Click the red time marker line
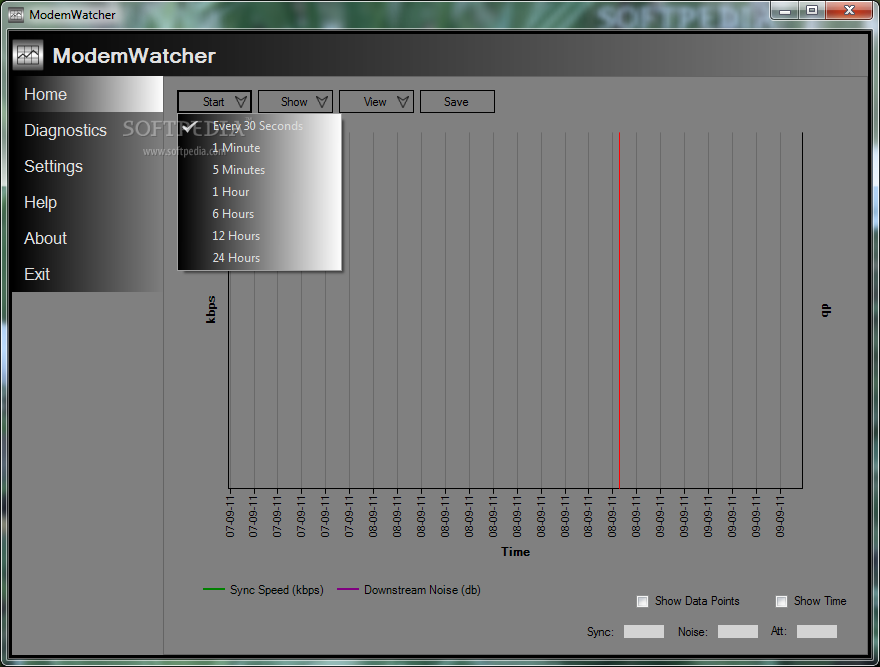Screen dimensions: 880x667 tap(619, 310)
